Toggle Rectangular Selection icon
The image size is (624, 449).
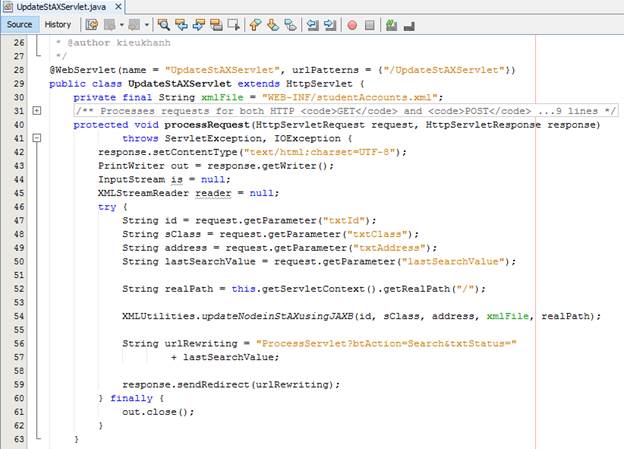(234, 25)
